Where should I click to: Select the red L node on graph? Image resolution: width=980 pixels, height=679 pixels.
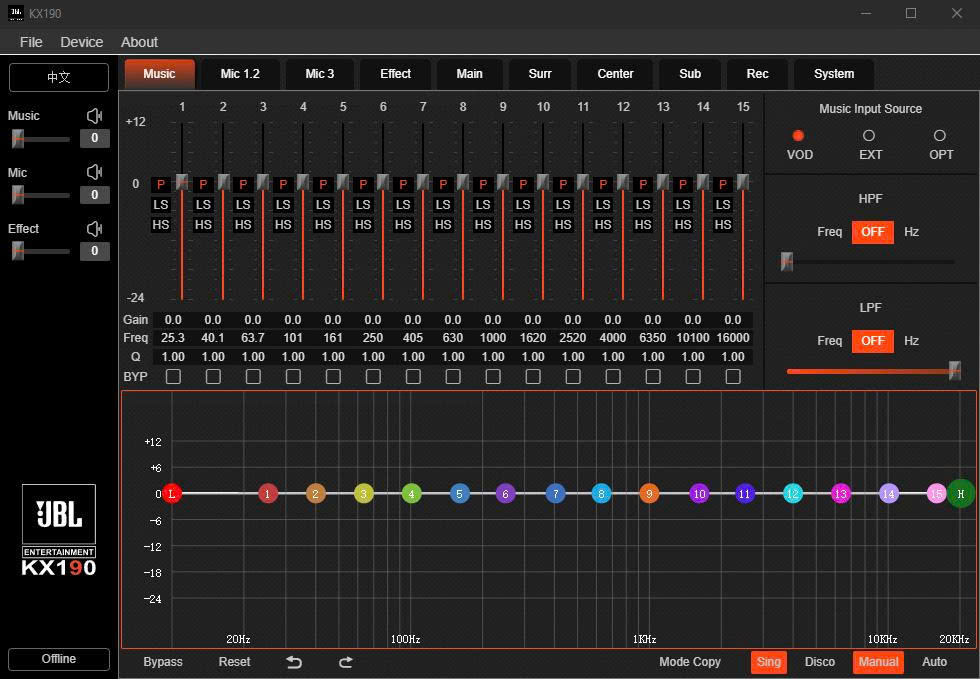pyautogui.click(x=172, y=493)
